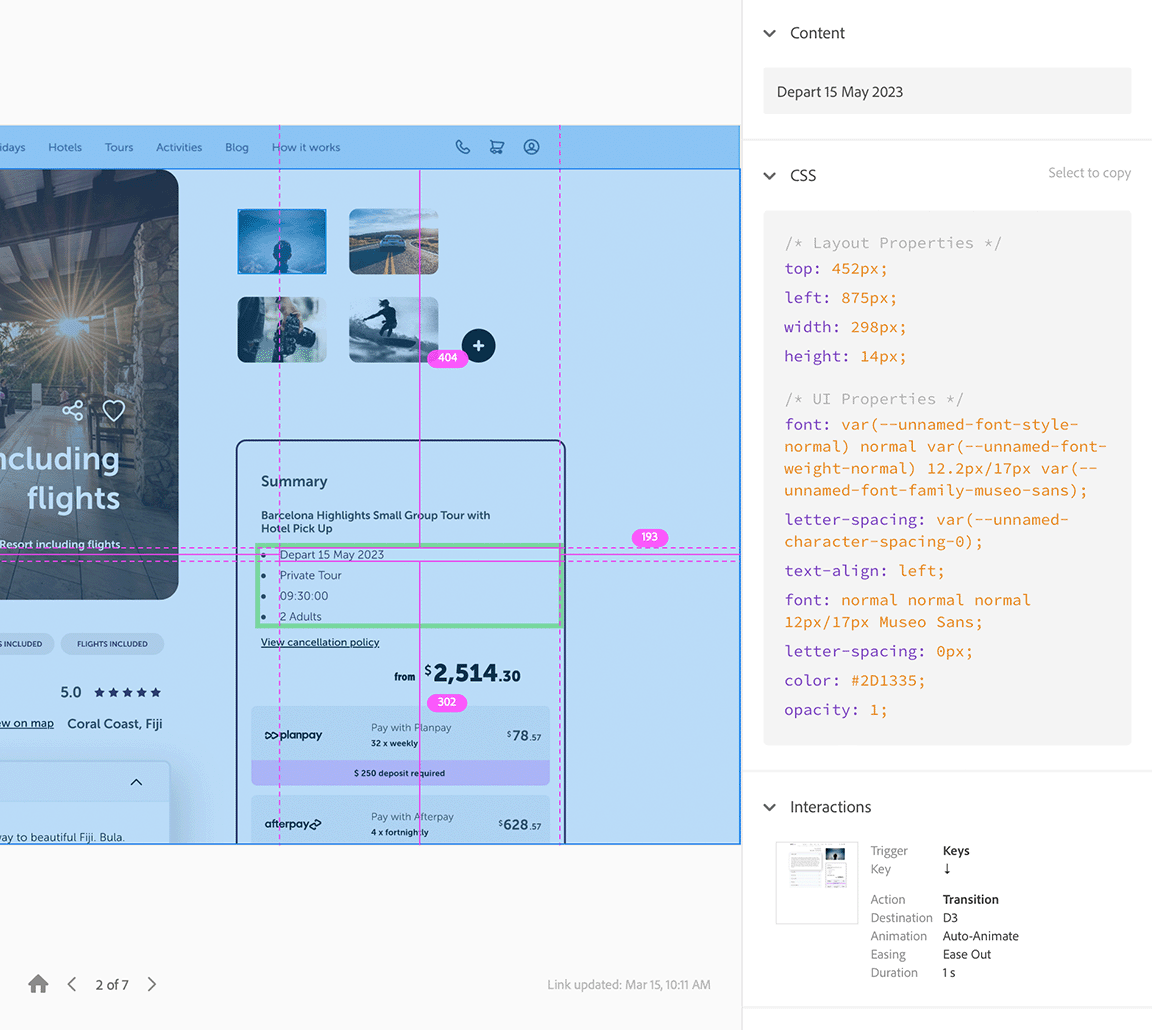Click the share icon on the resort photo
The width and height of the screenshot is (1152, 1030).
point(73,410)
